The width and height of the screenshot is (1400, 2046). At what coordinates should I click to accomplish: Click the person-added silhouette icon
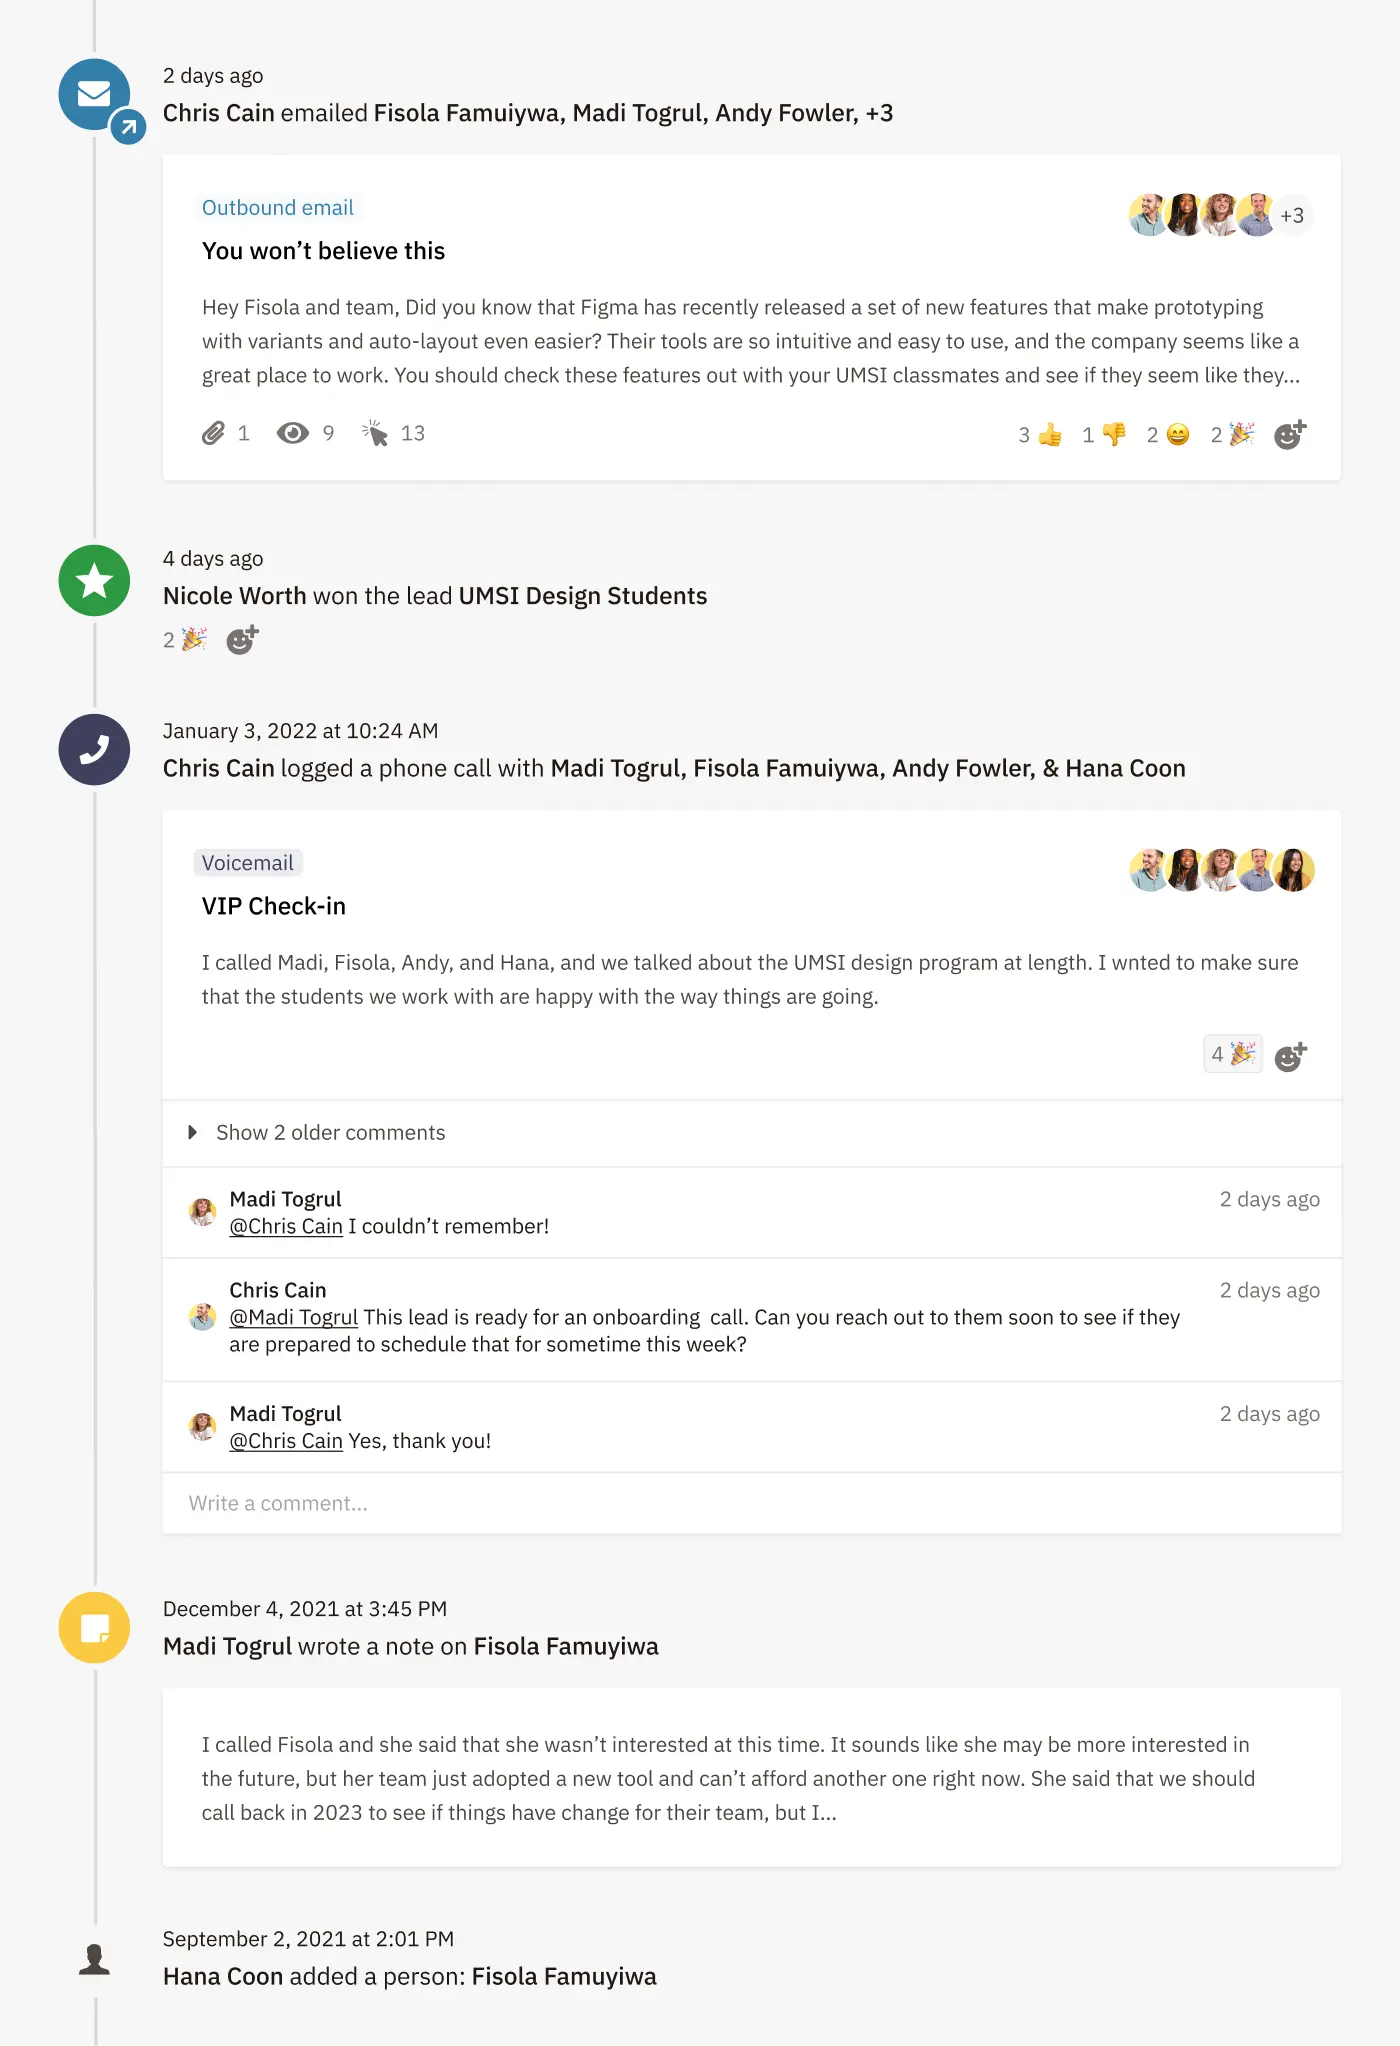(x=94, y=1959)
